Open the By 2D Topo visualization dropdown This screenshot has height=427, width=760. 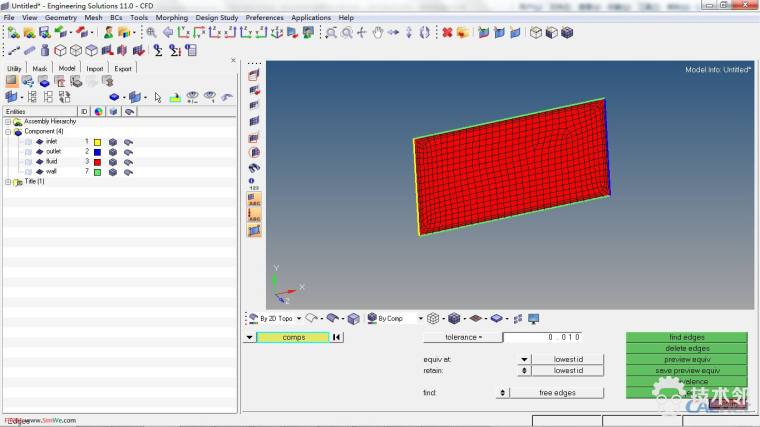(x=298, y=318)
